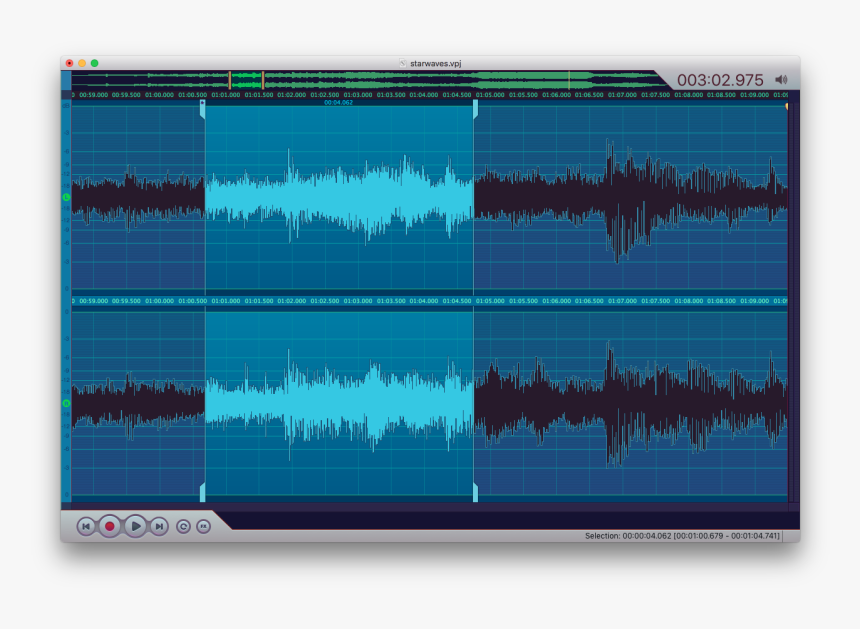
Task: Click the 00:04.062 selection duration label
Action: [338, 103]
